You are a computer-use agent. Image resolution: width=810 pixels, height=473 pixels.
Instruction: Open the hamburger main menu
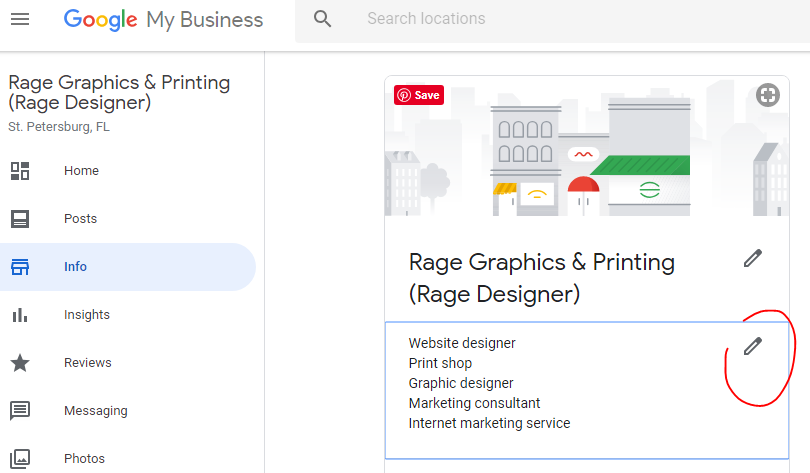[20, 19]
